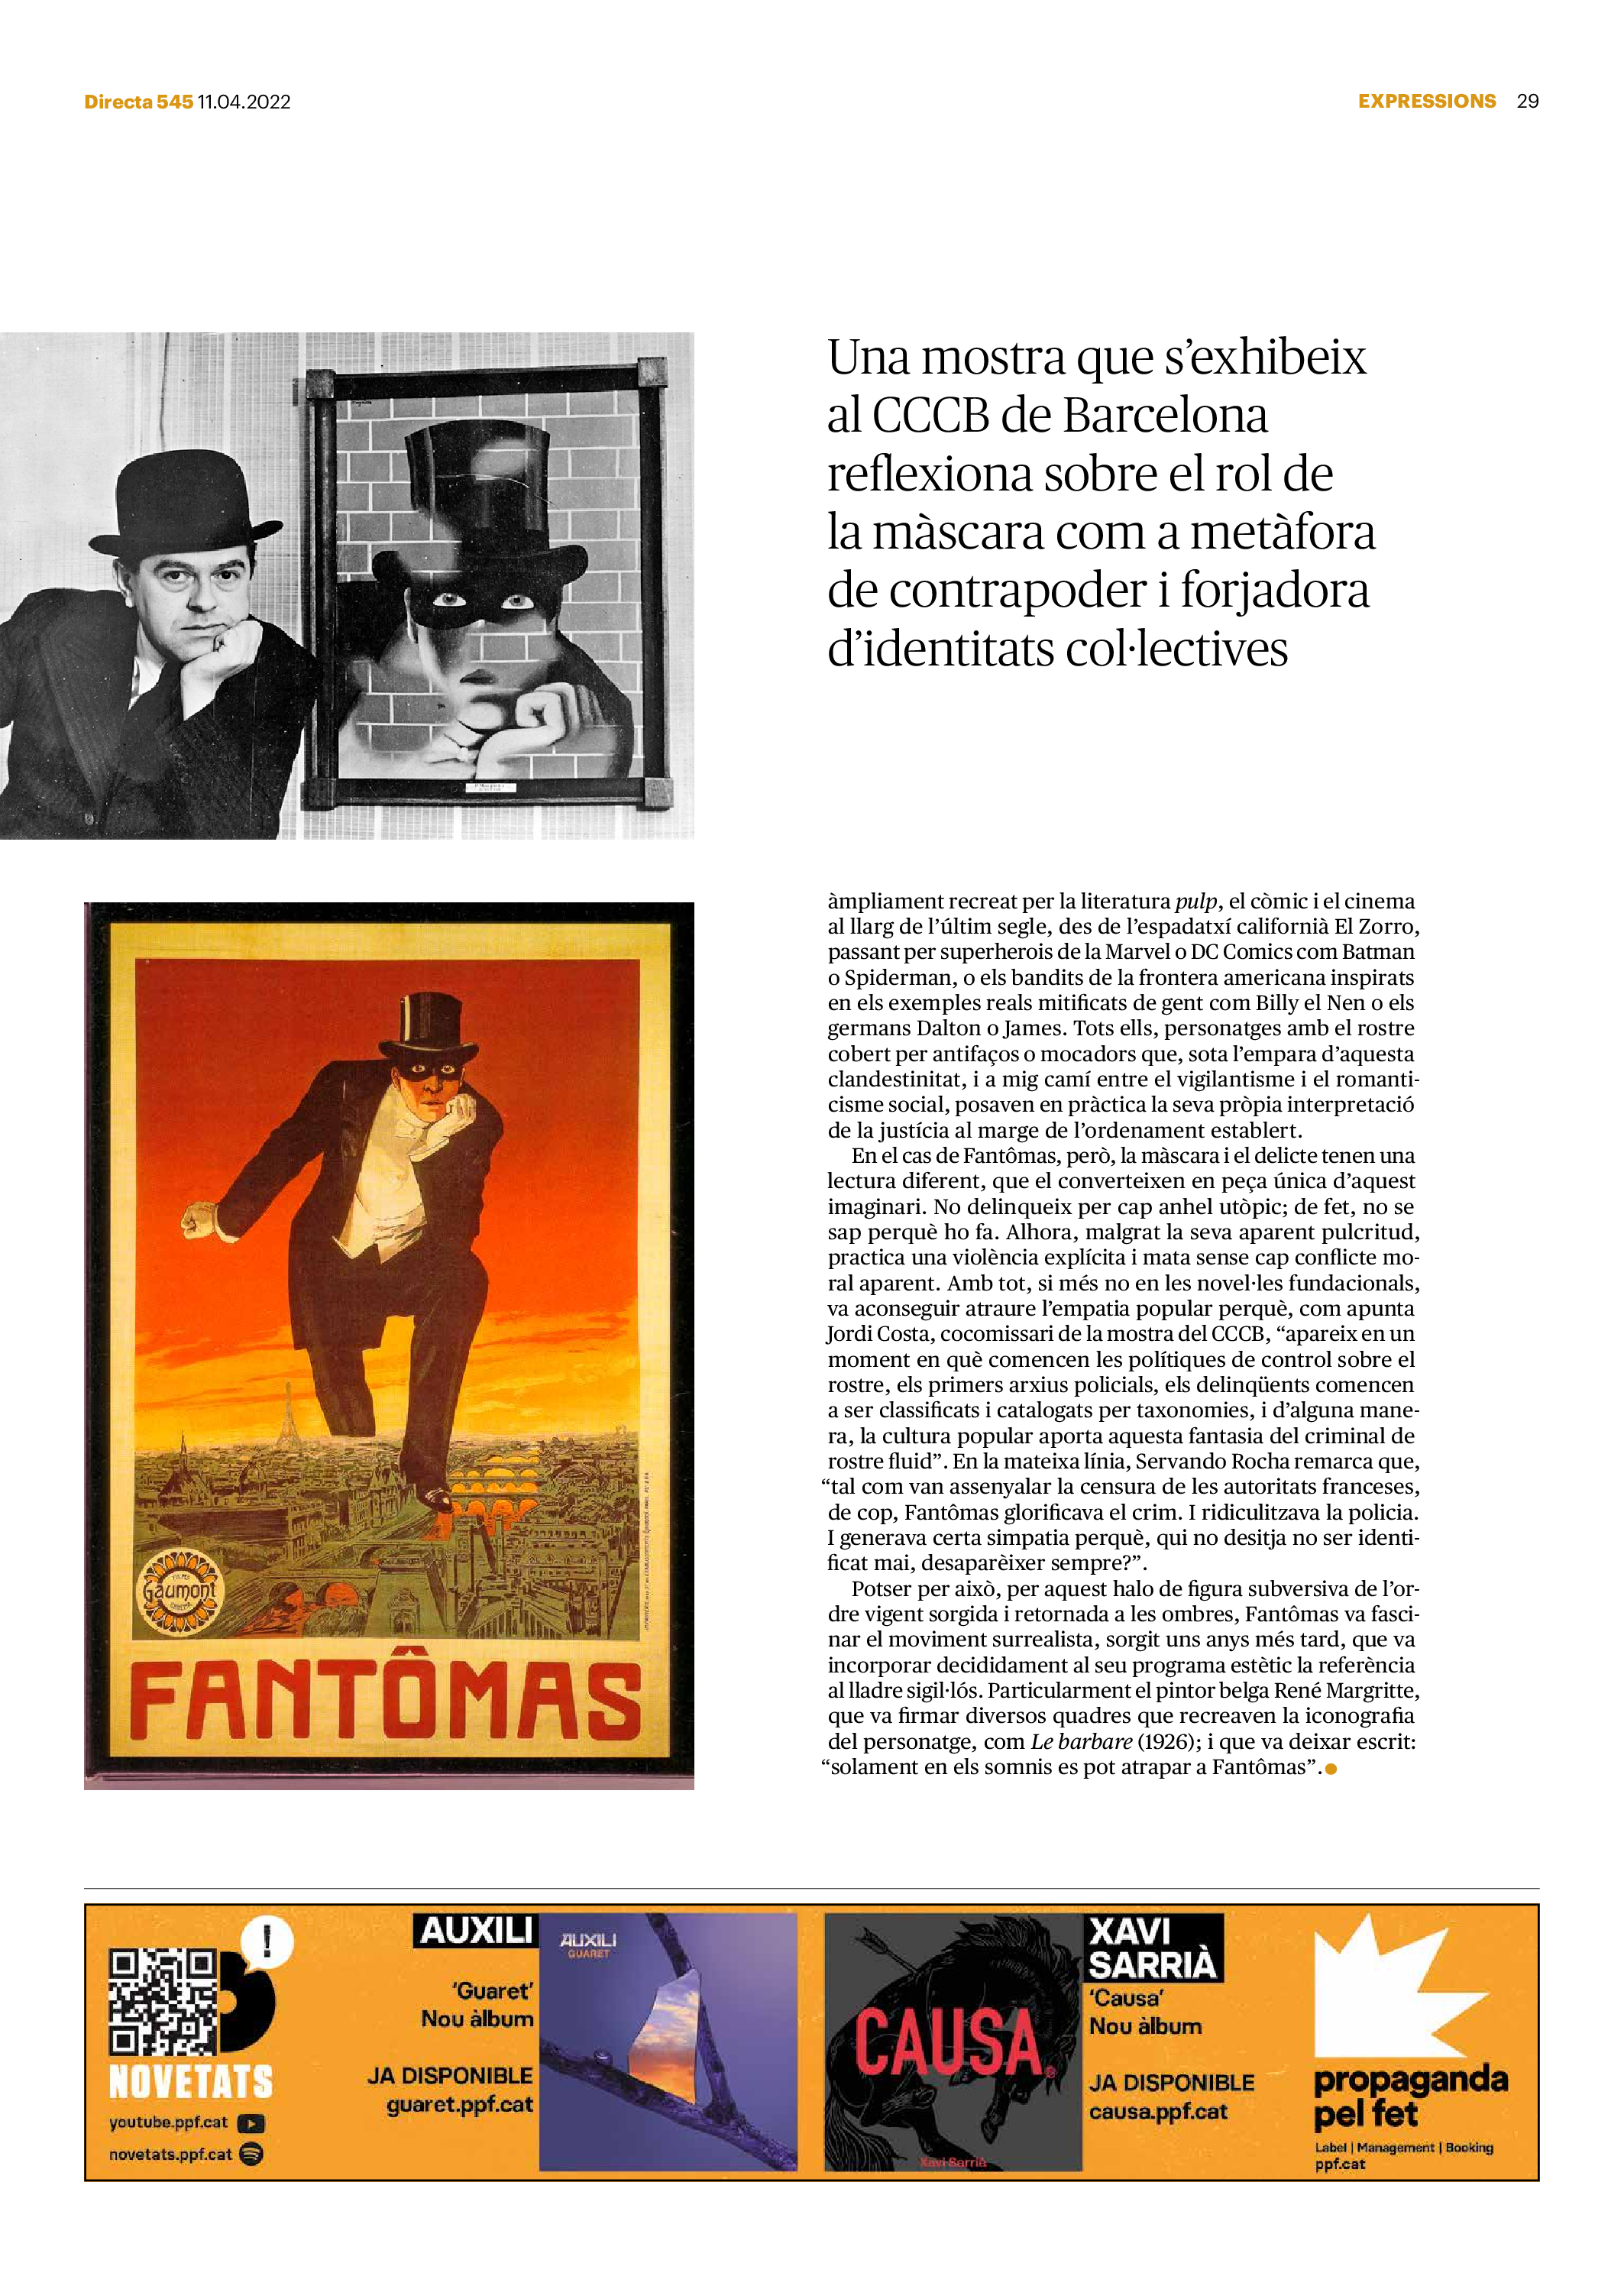Click the exclamation mark speech bubble icon
The image size is (1624, 2286).
(266, 1941)
